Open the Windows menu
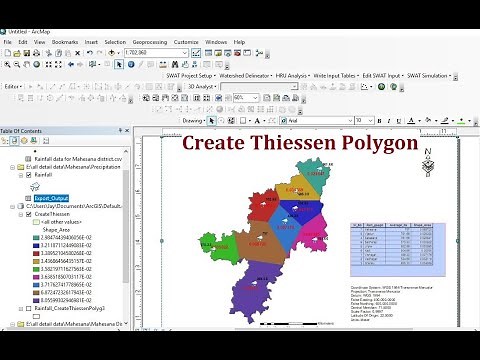This screenshot has width=480, height=360. [216, 42]
